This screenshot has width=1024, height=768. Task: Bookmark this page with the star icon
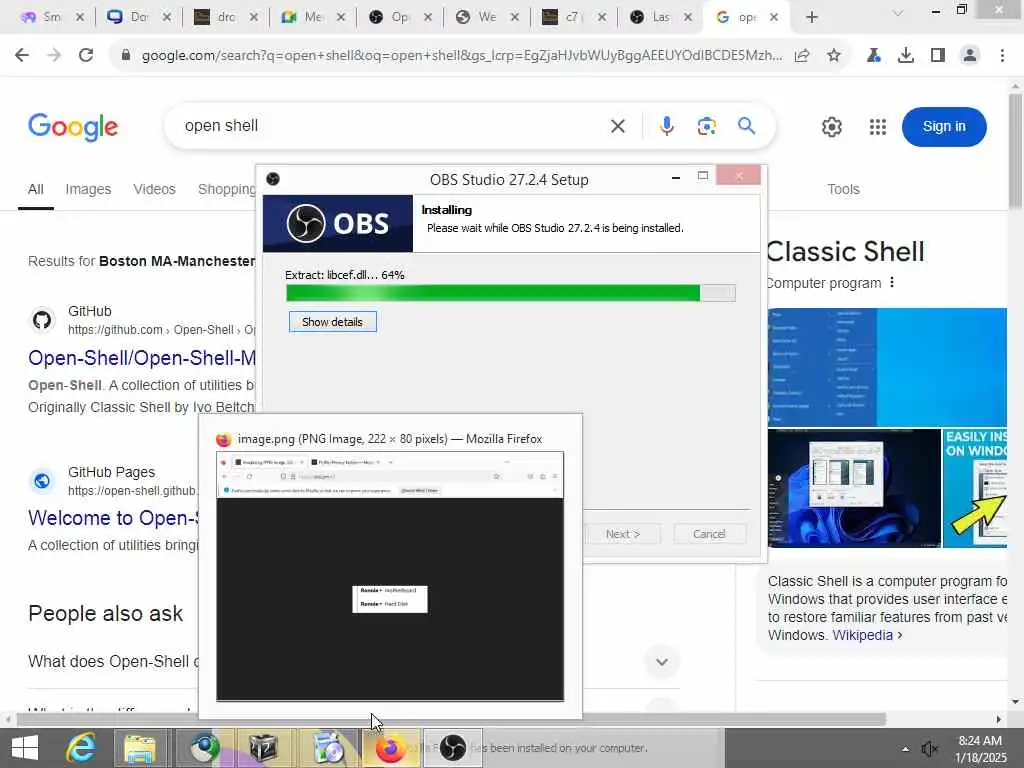click(x=834, y=56)
